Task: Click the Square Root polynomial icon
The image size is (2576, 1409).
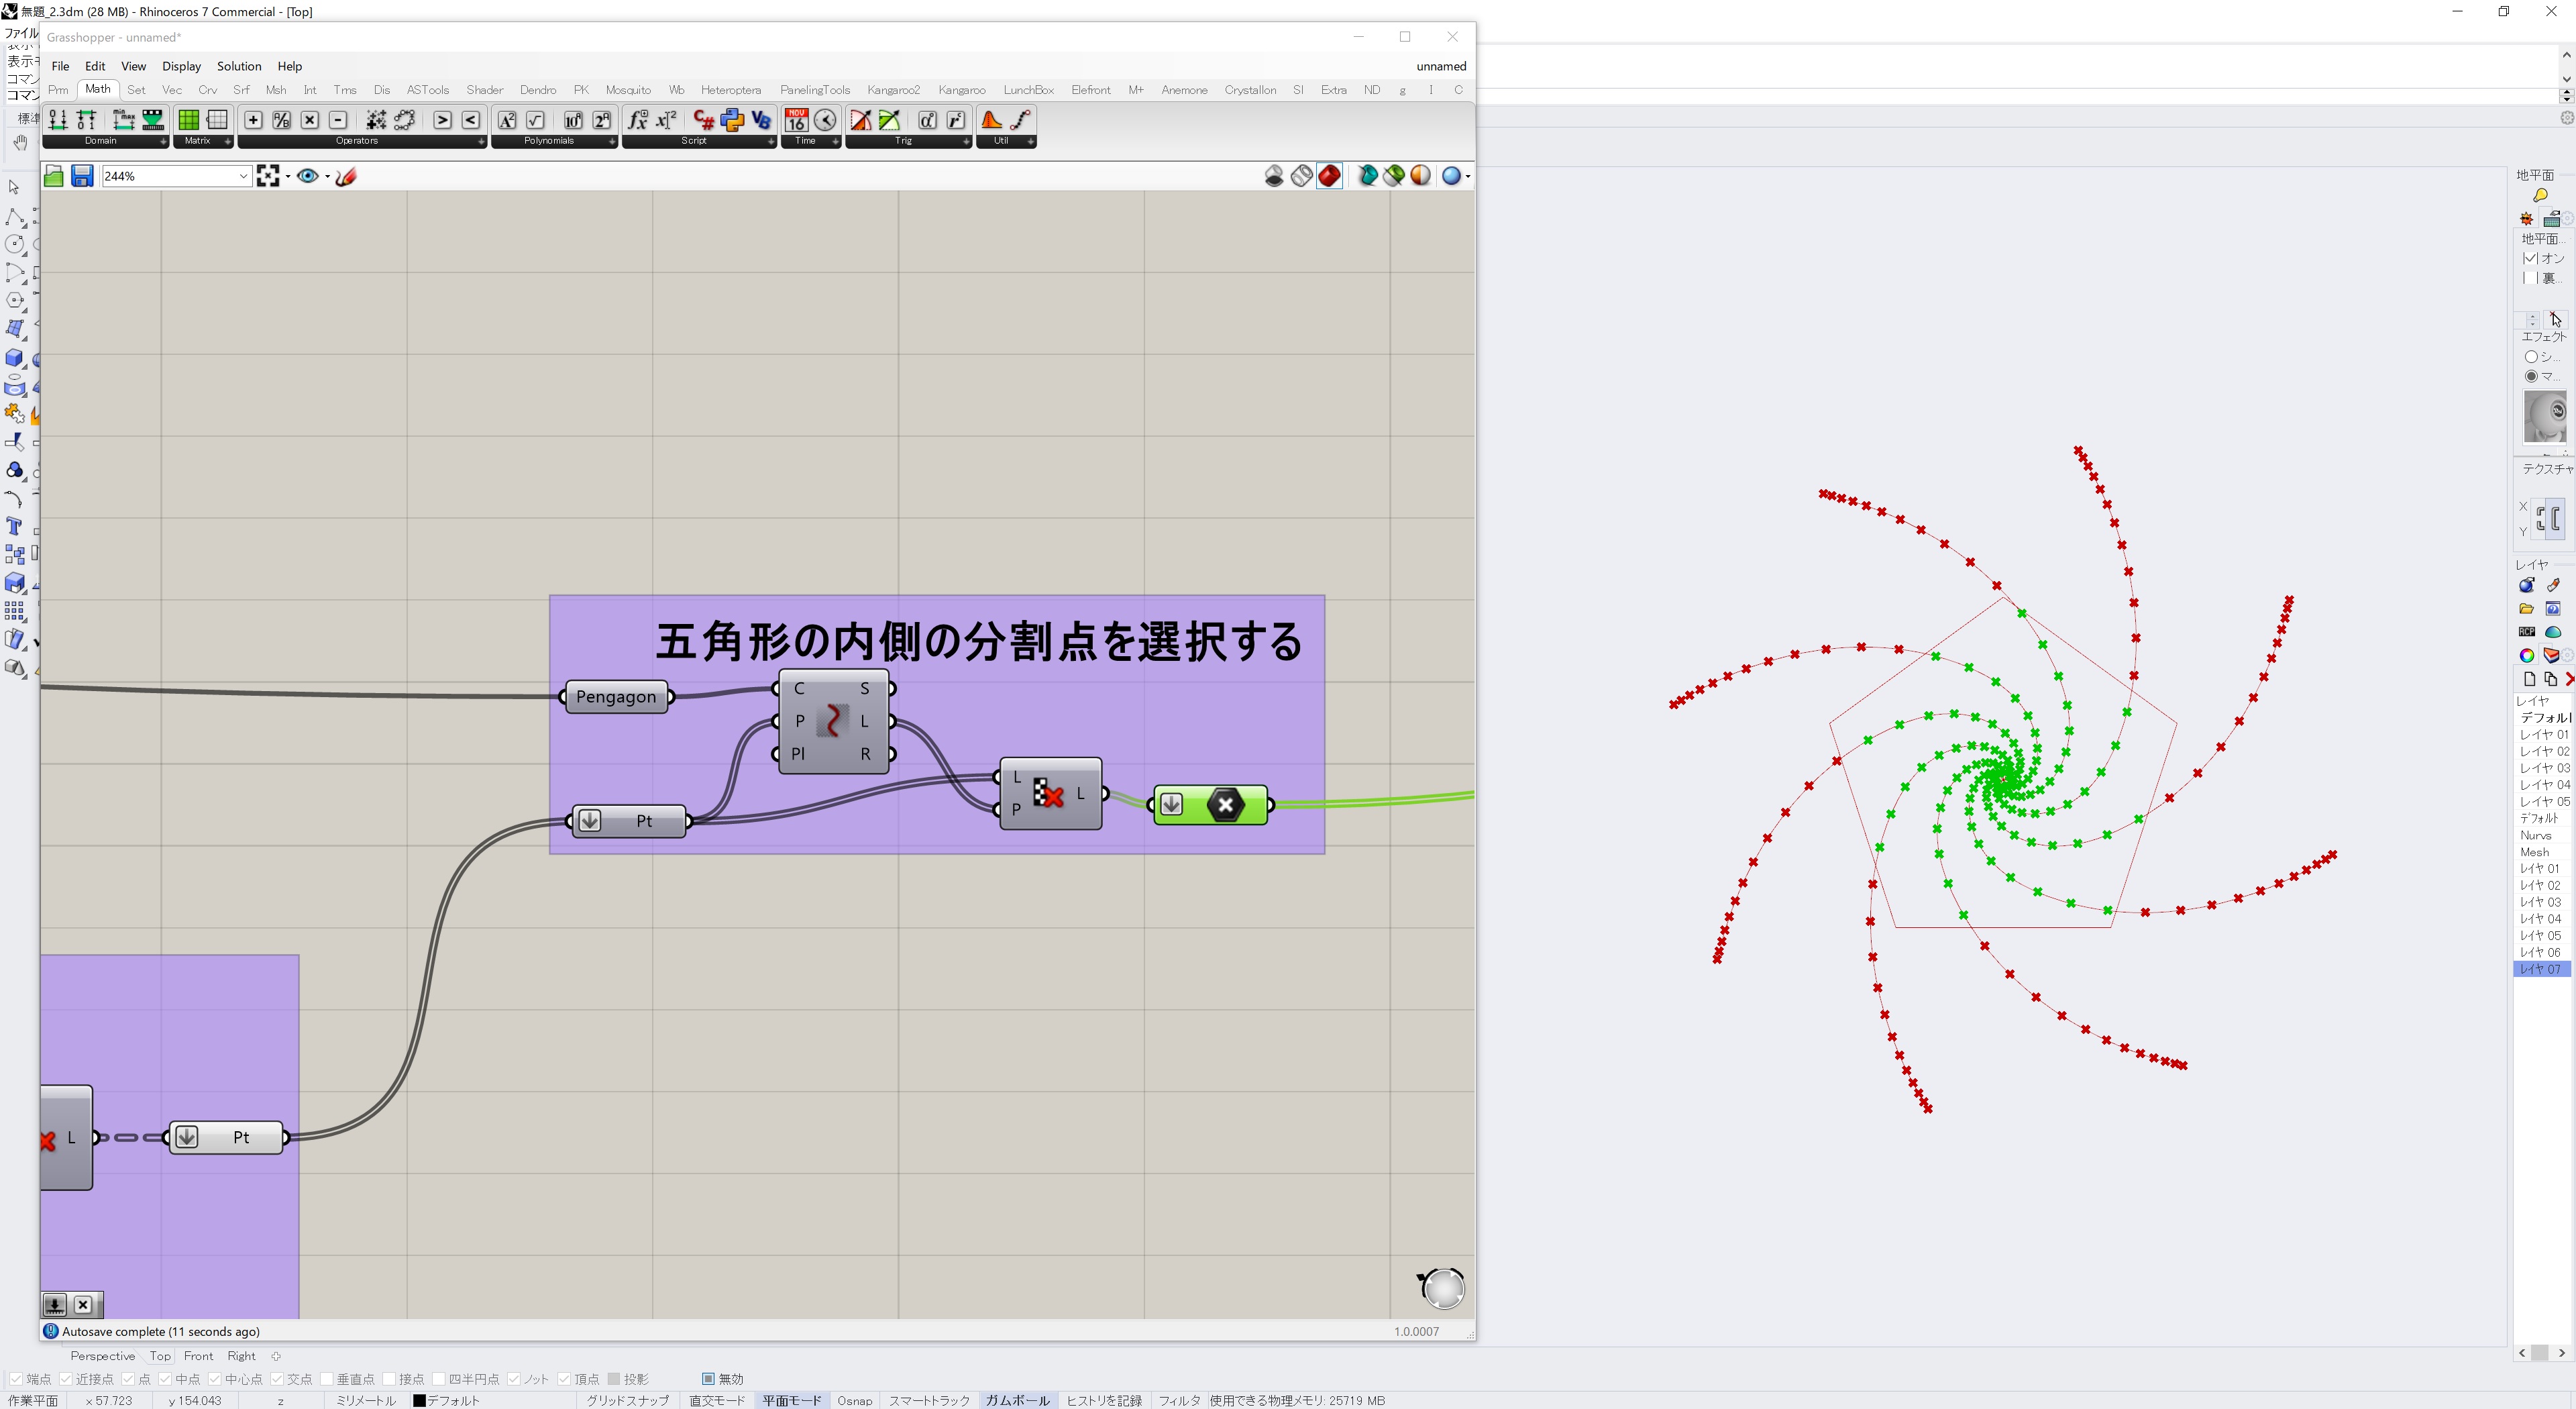Action: coord(536,120)
